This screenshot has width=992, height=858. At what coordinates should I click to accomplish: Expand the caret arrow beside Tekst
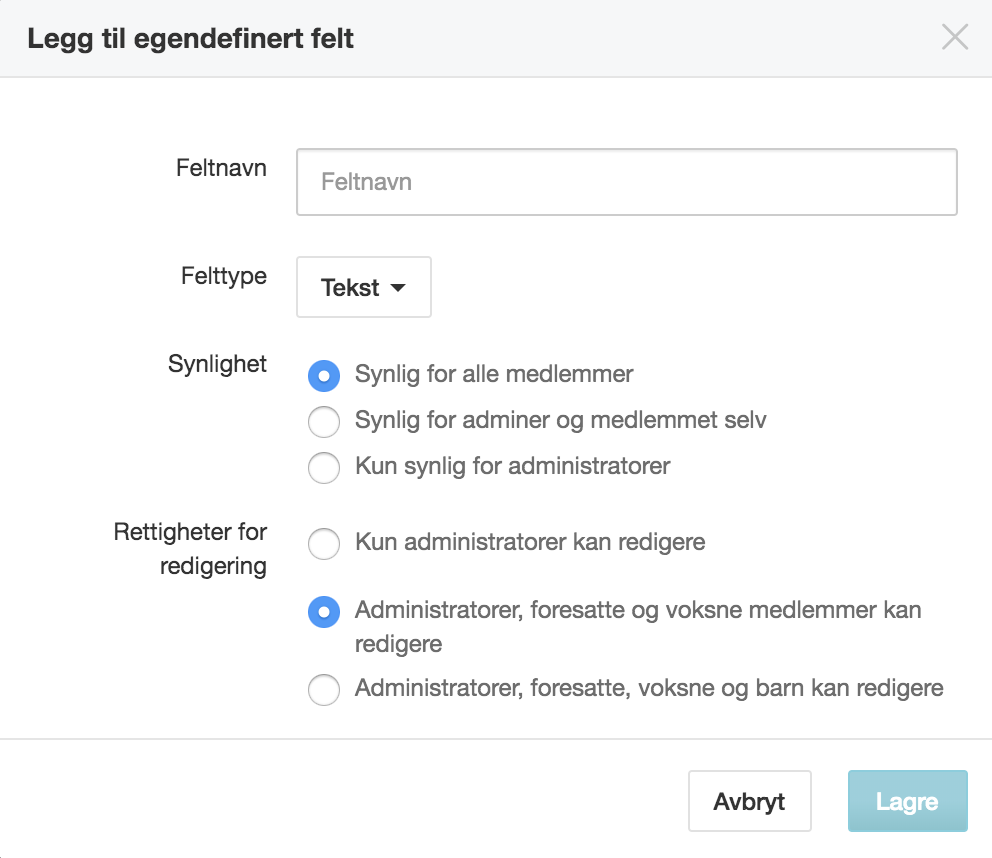pyautogui.click(x=398, y=288)
